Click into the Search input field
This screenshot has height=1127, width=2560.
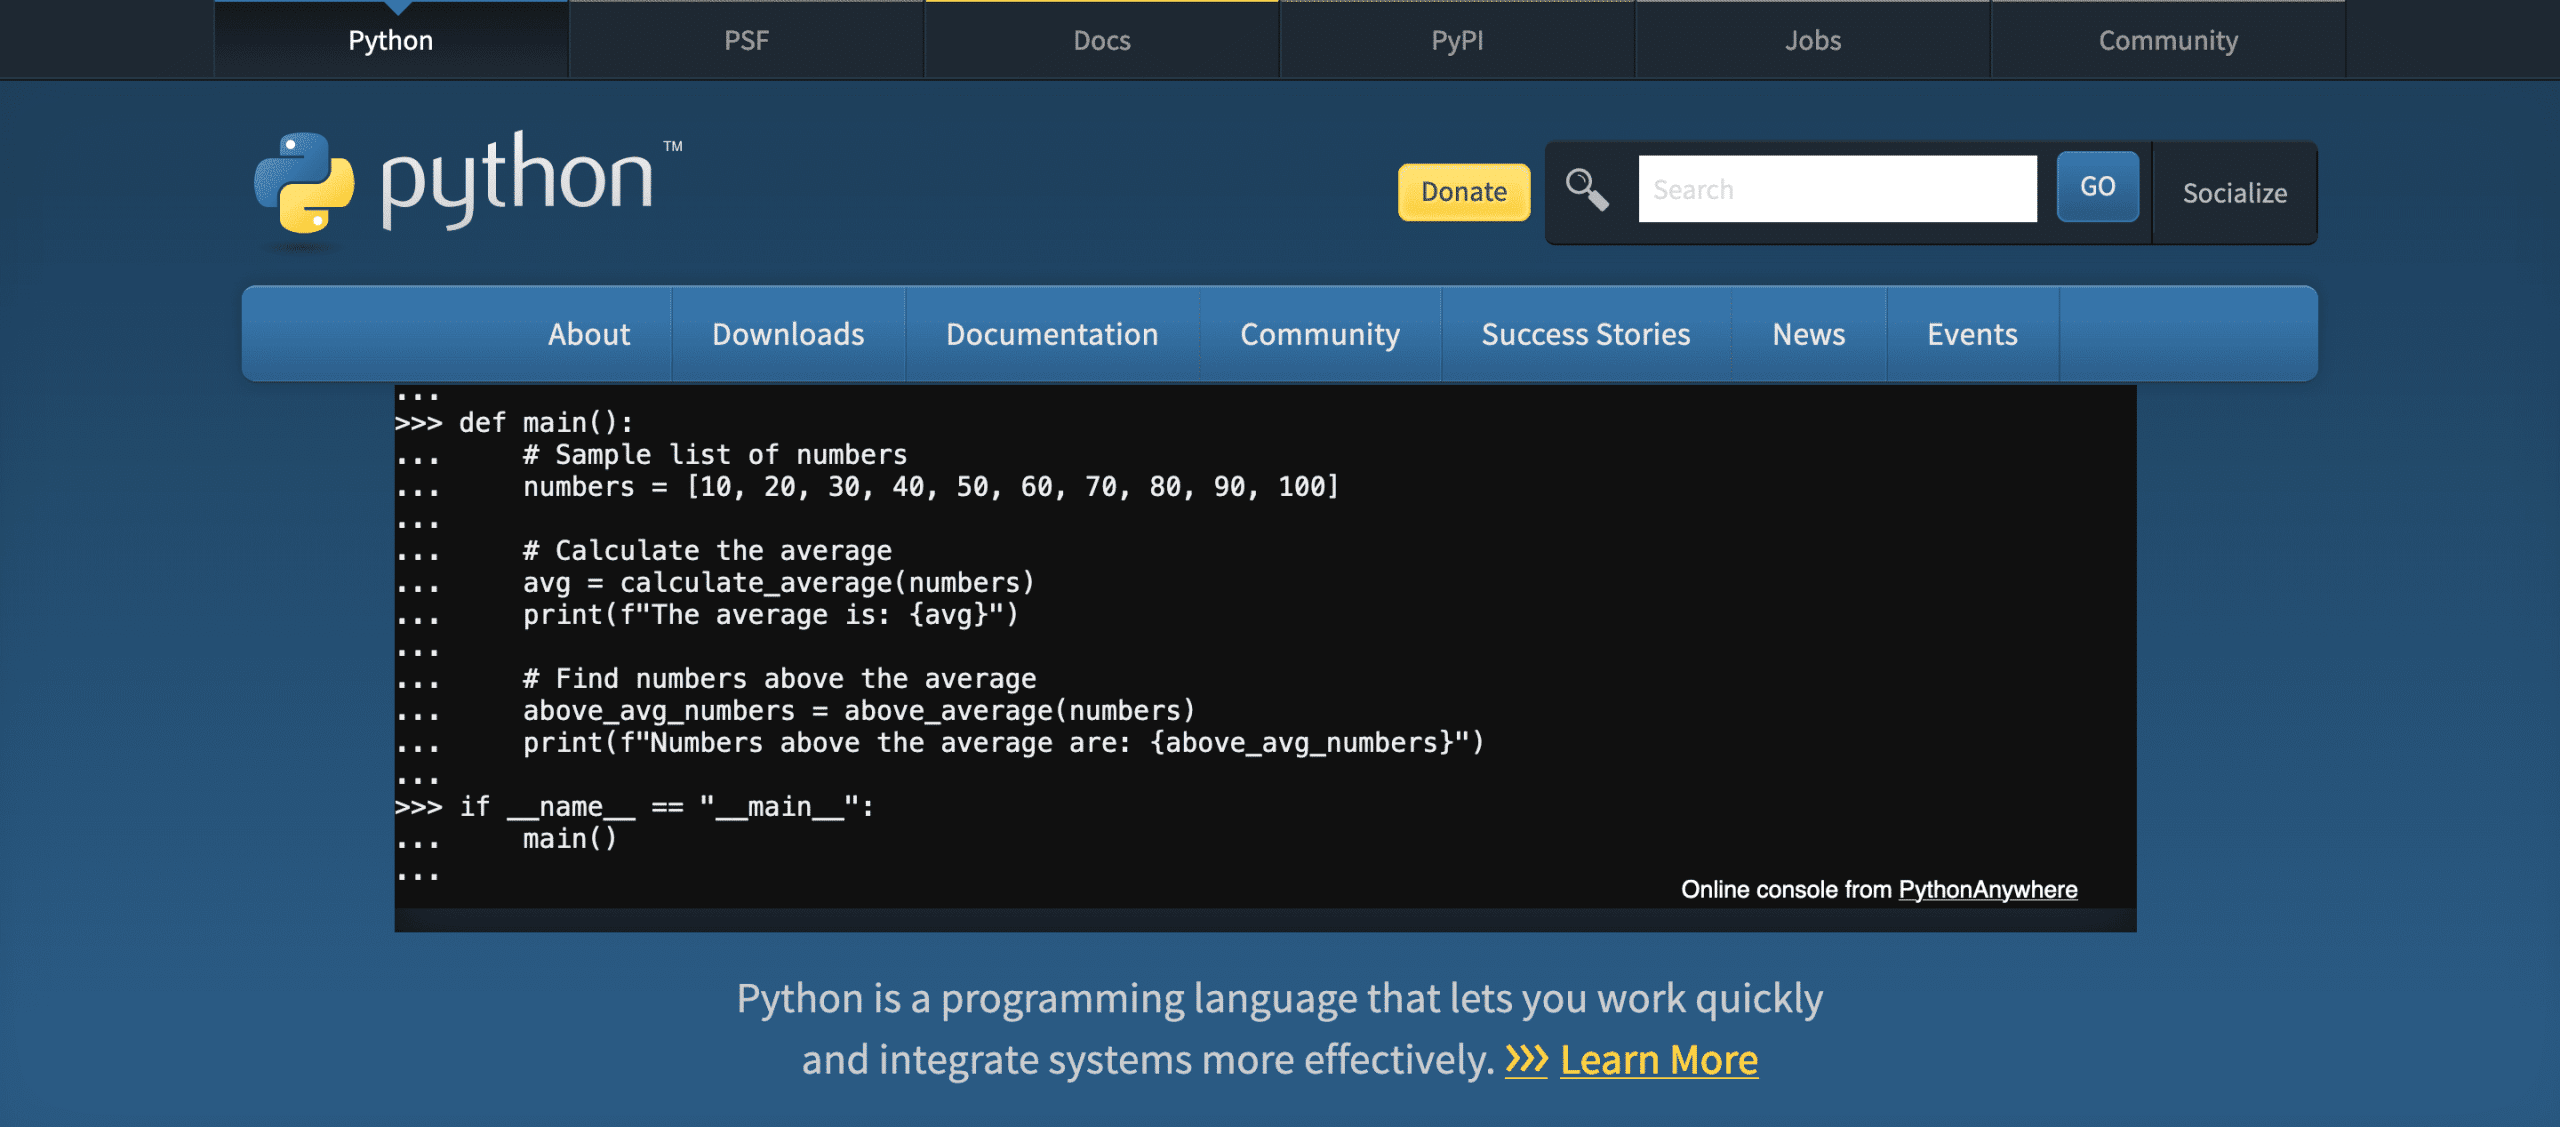tap(1837, 189)
